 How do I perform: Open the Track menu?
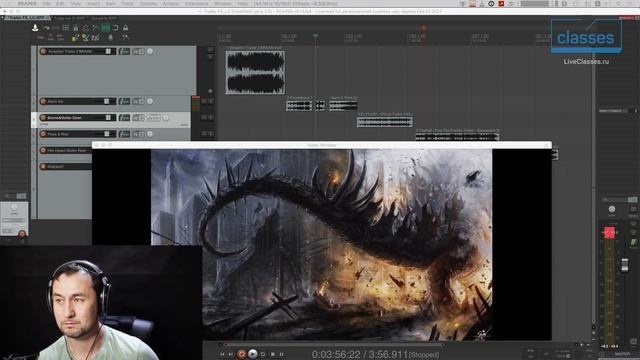click(127, 4)
